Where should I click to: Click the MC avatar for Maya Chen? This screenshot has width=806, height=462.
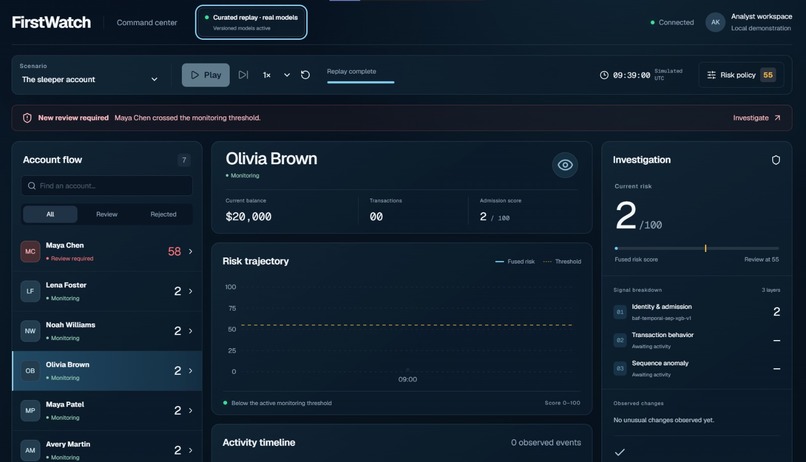click(x=30, y=251)
